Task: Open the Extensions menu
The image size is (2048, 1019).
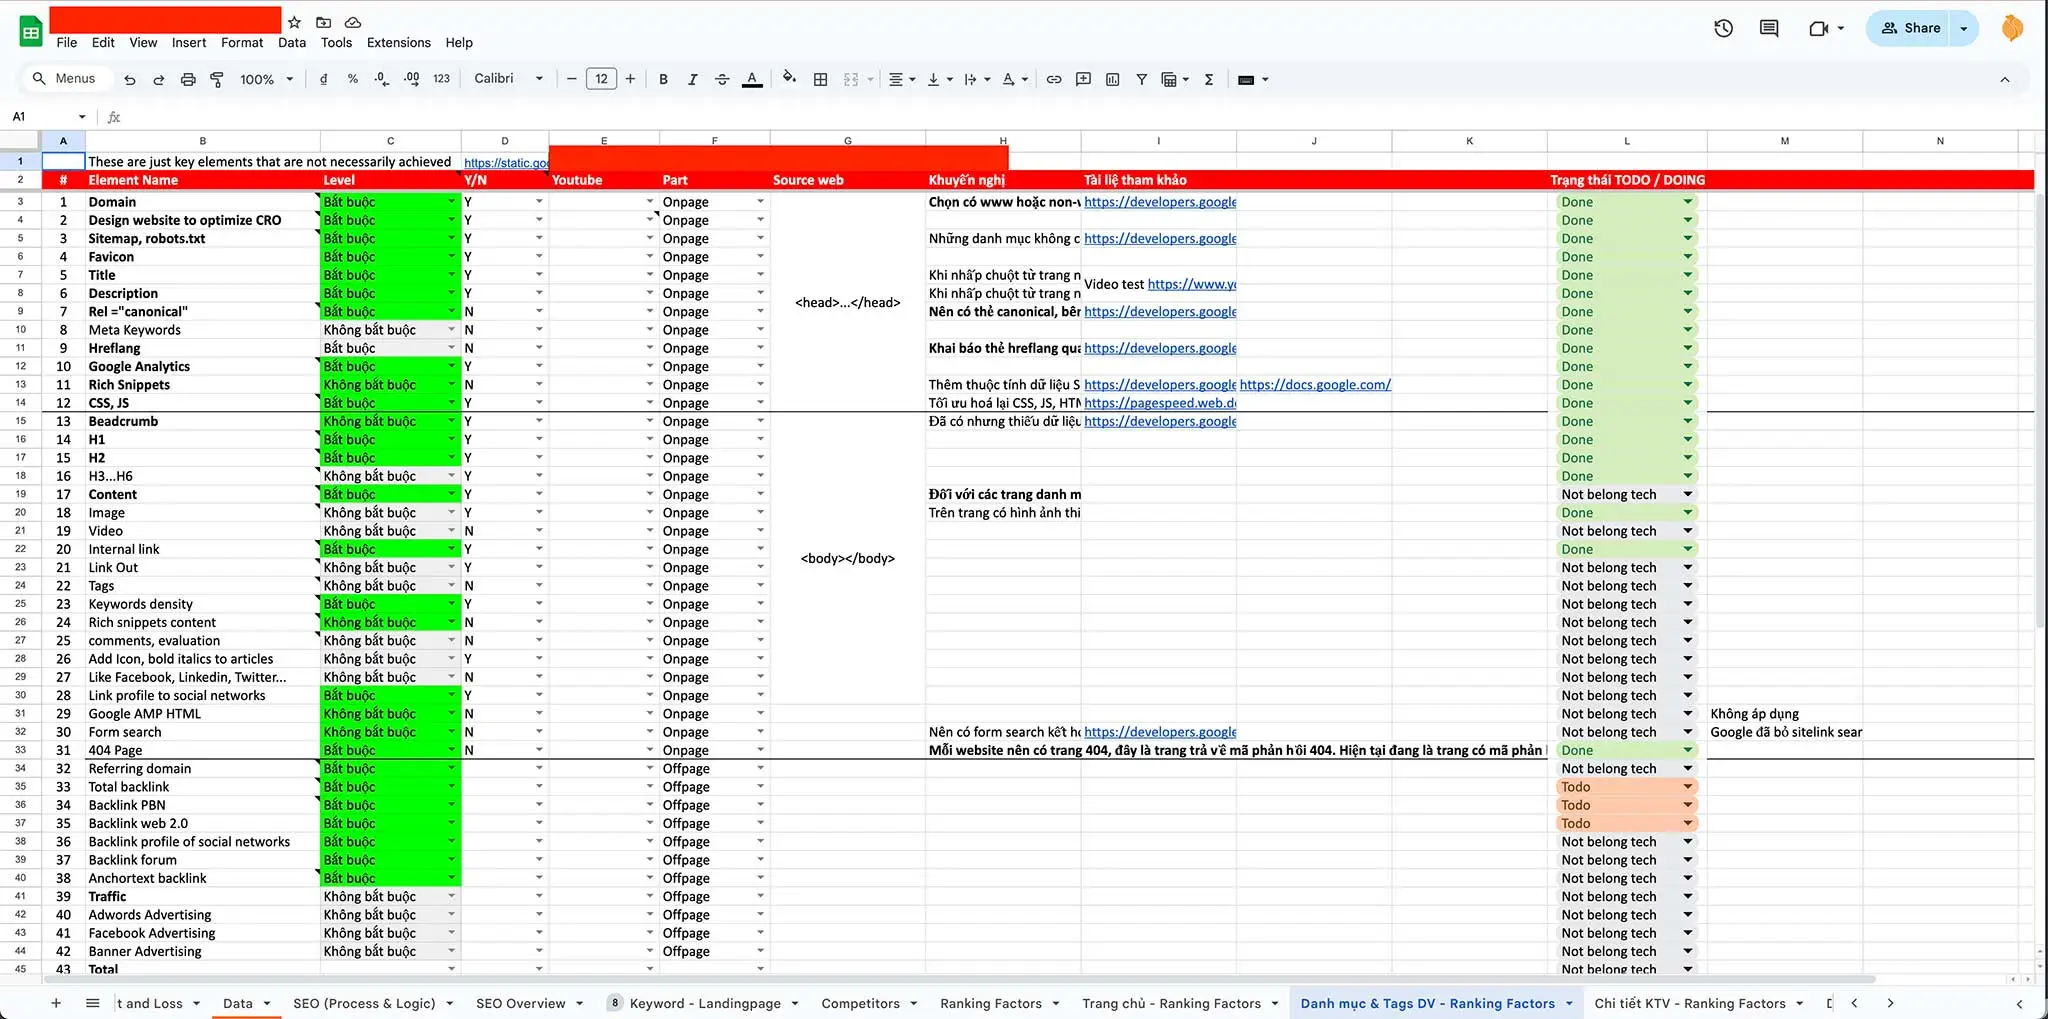Action: point(398,43)
